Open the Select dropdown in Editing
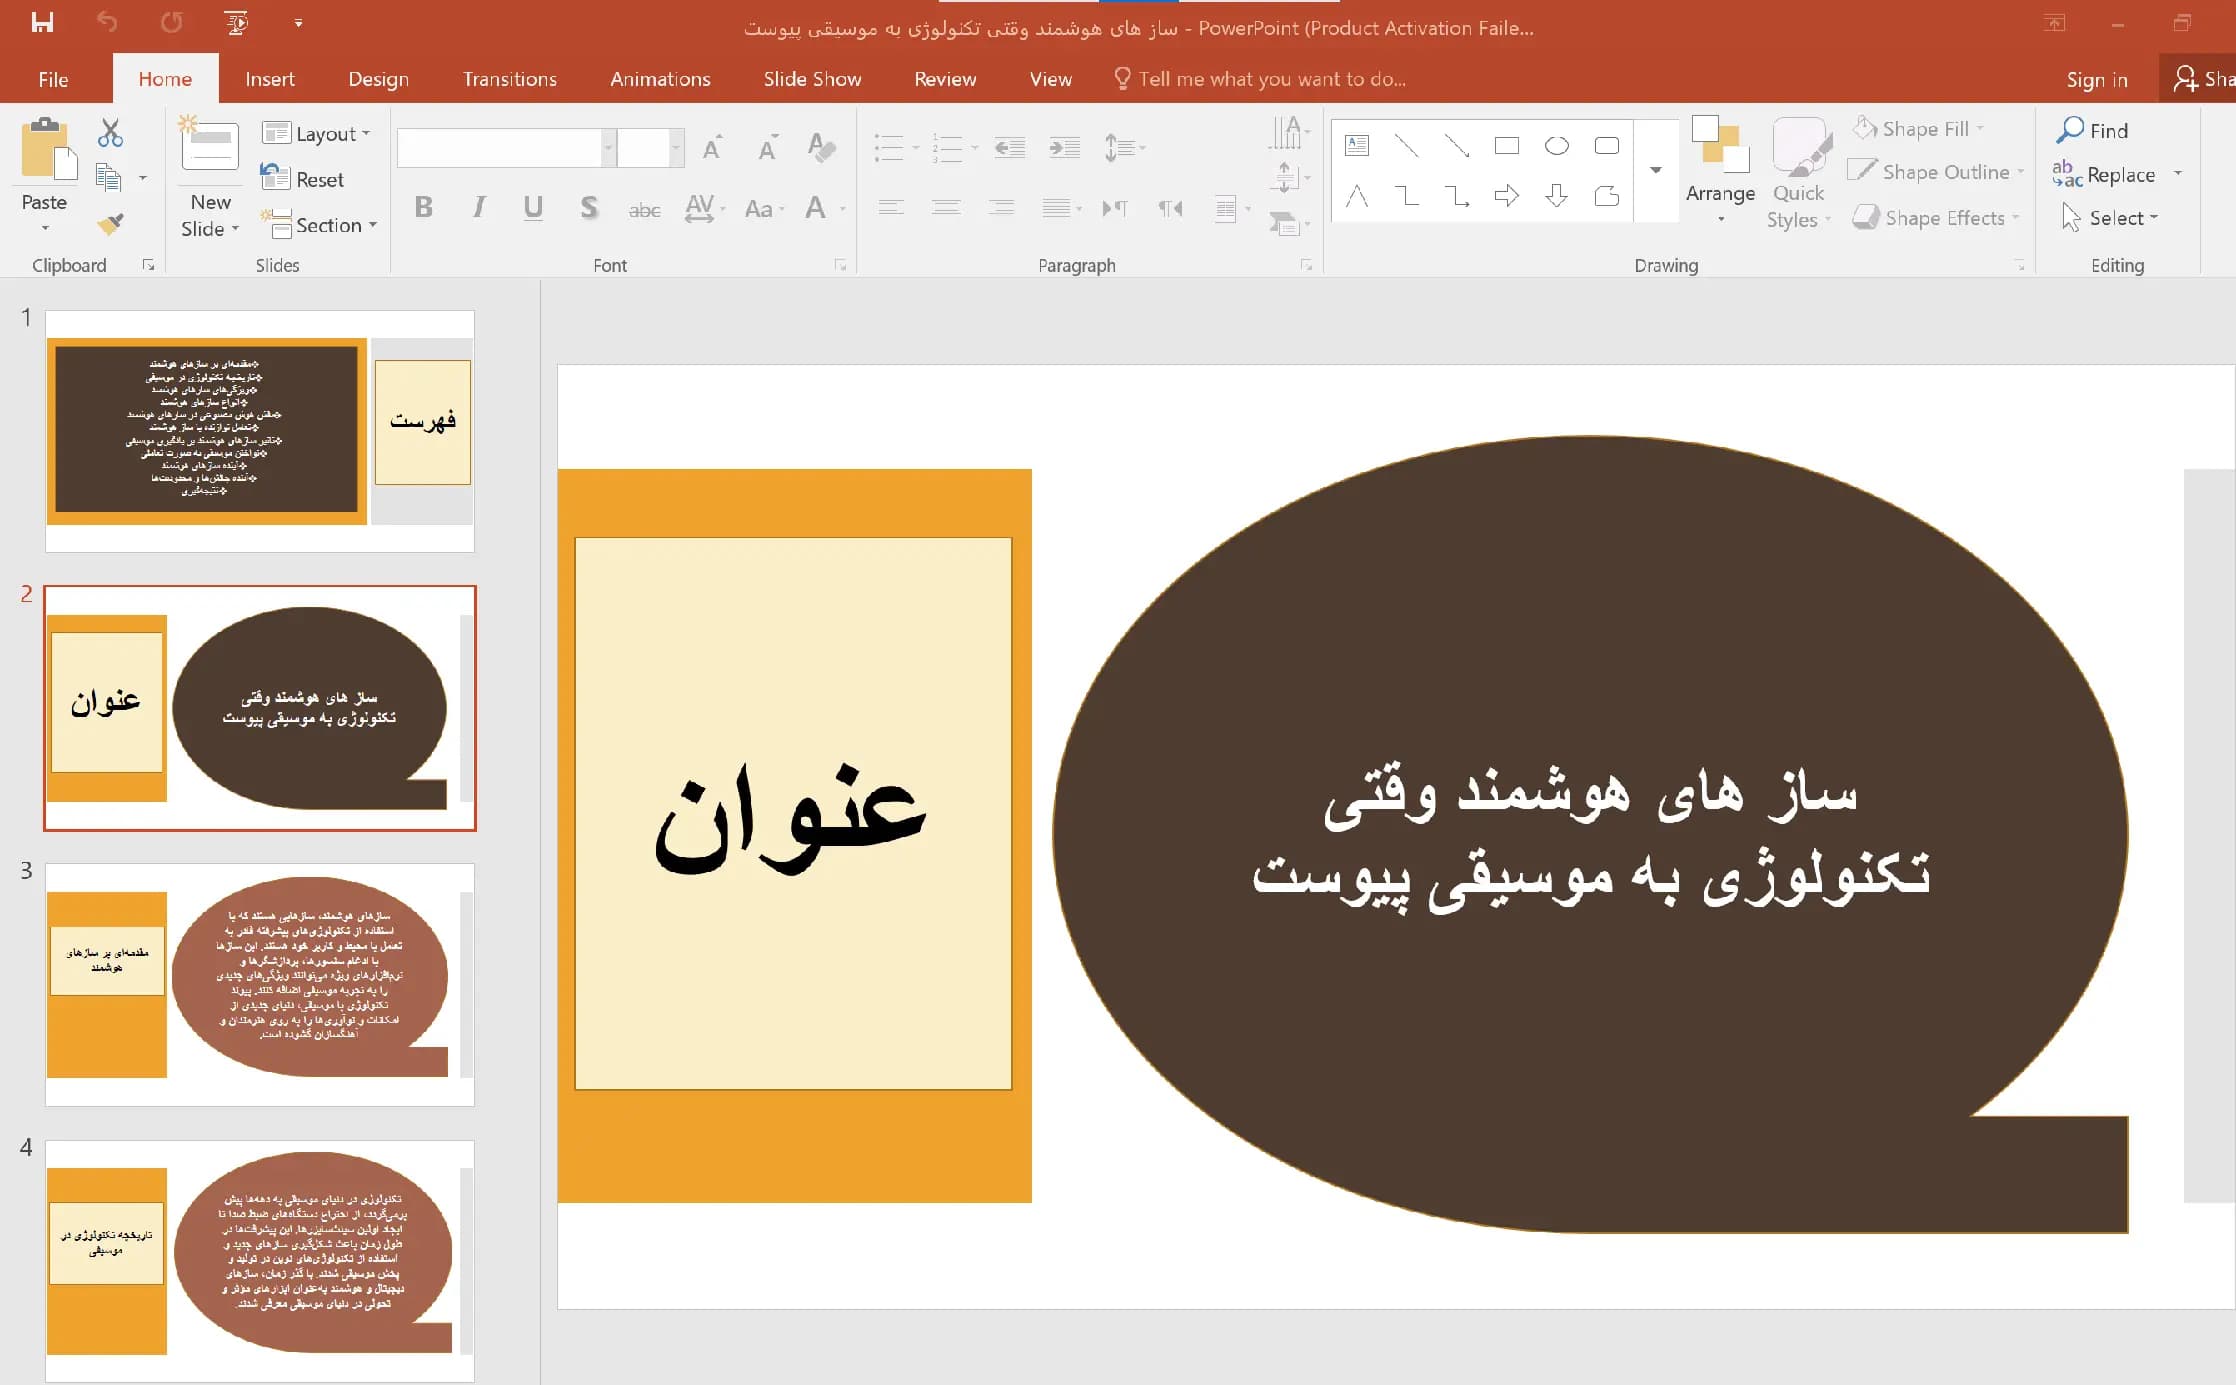 point(2110,218)
